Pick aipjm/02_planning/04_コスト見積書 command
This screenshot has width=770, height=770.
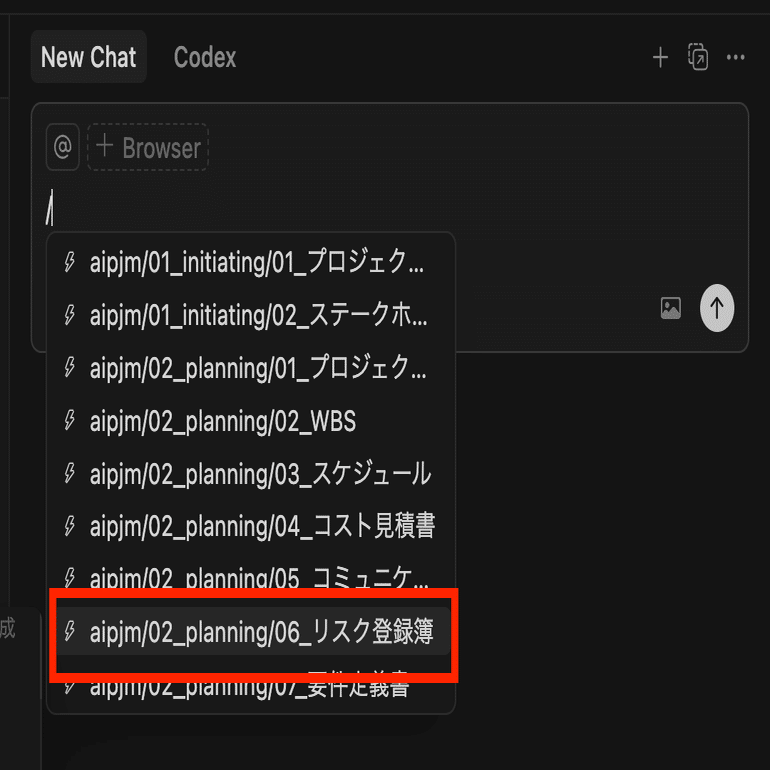point(250,526)
